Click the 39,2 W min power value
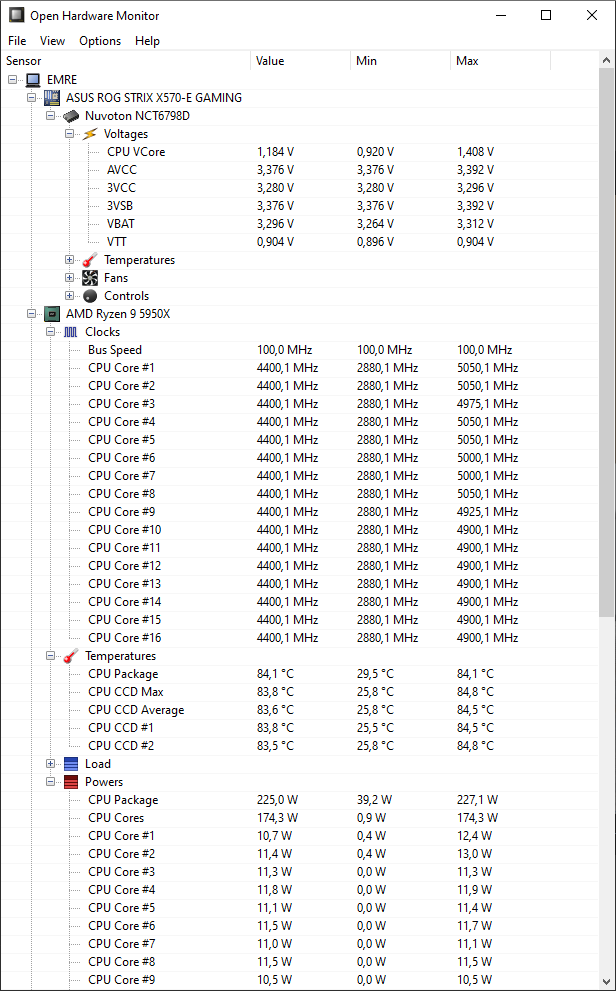The image size is (616, 991). coord(375,800)
